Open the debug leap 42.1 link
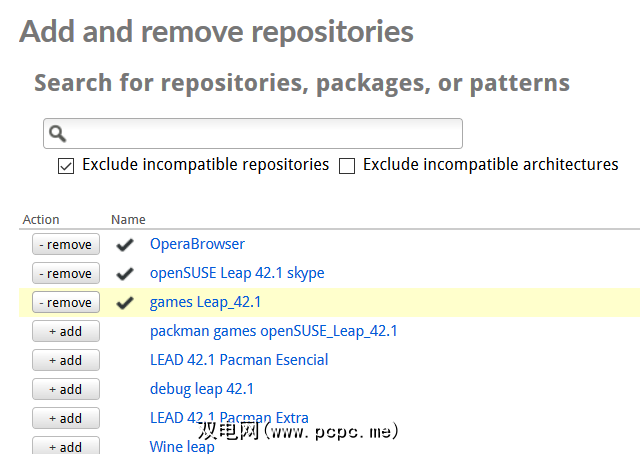Screen dimensions: 640x454 (202, 389)
